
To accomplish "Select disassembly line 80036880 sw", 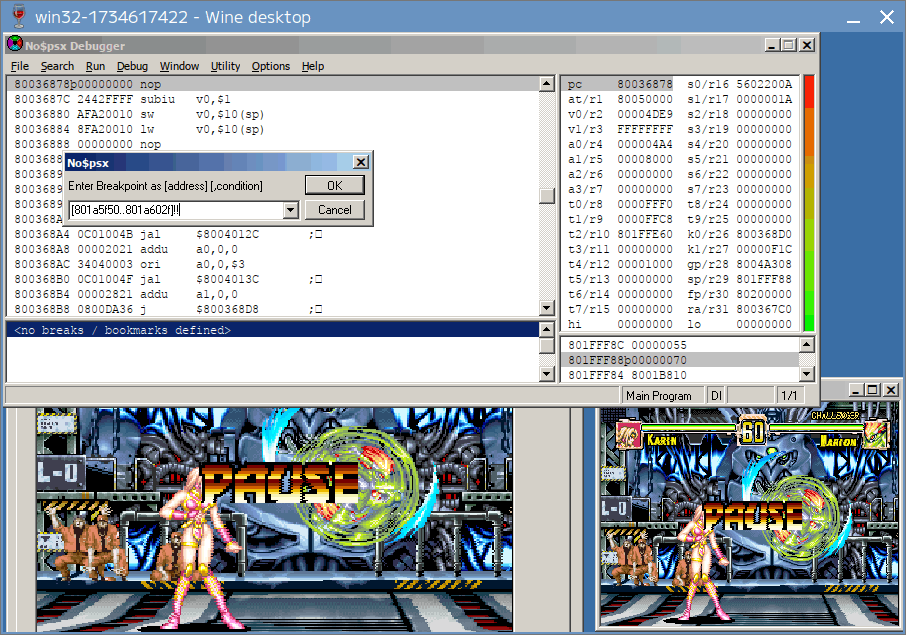I will tap(273, 114).
